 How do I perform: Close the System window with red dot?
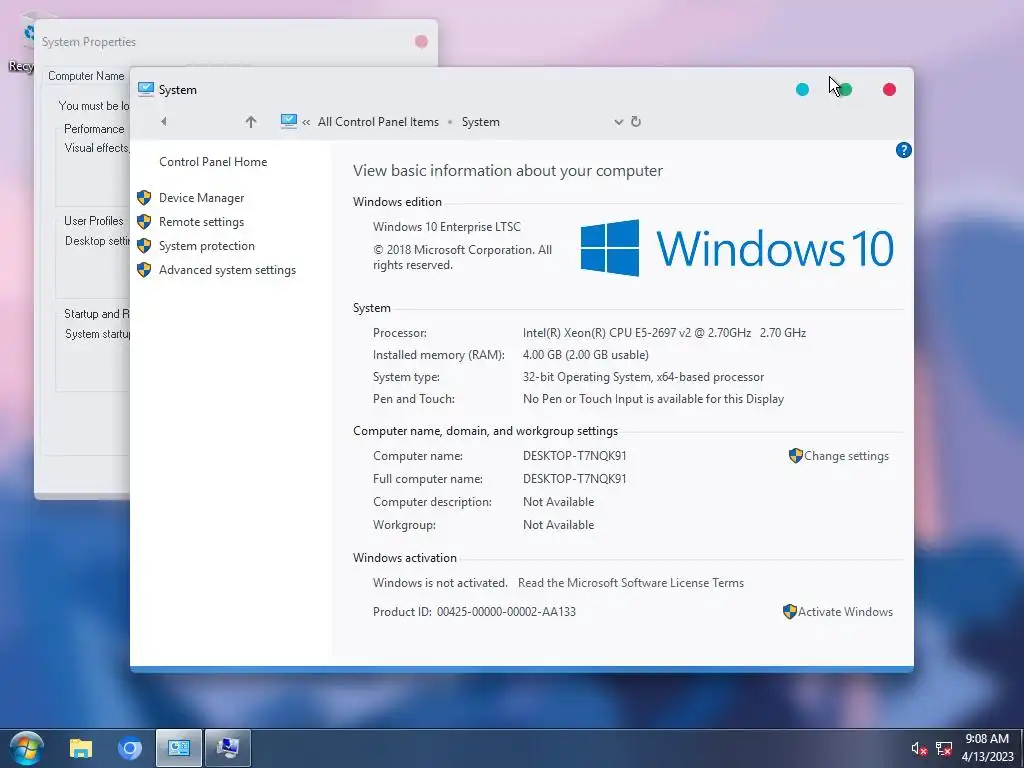click(889, 89)
